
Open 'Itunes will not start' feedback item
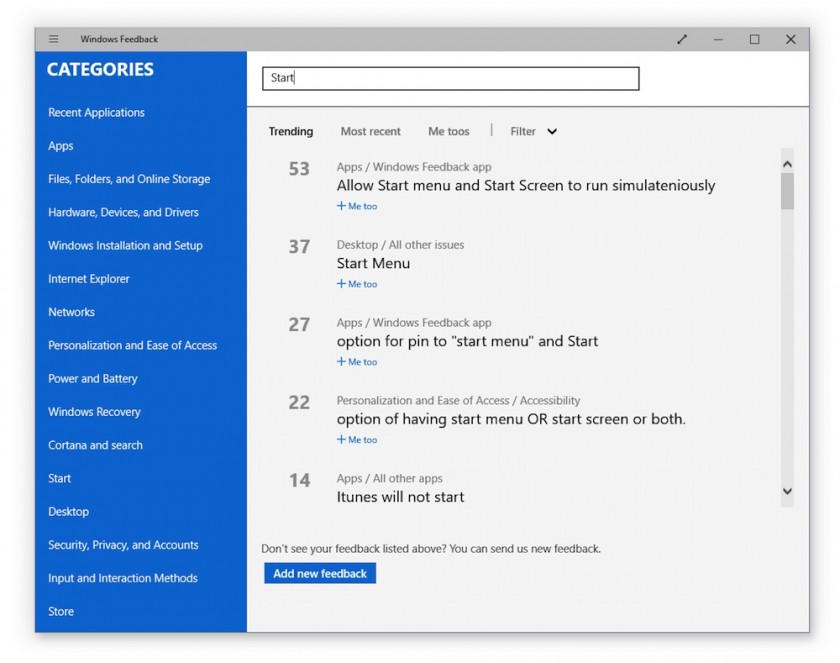400,497
